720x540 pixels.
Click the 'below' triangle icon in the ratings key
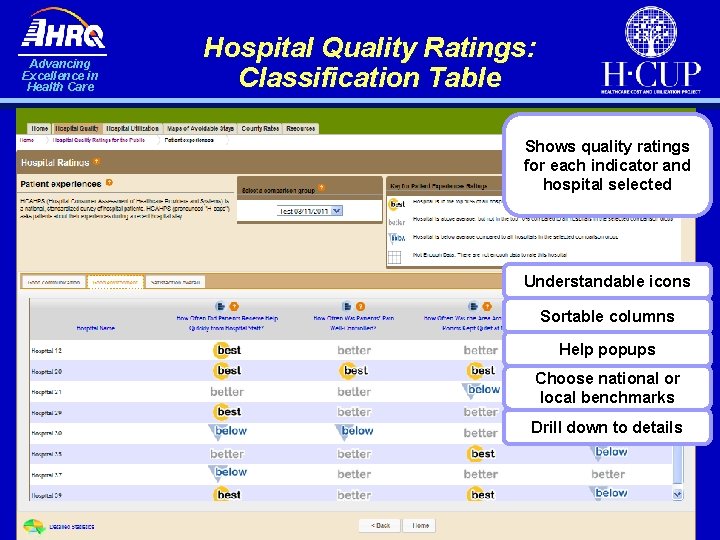(397, 238)
